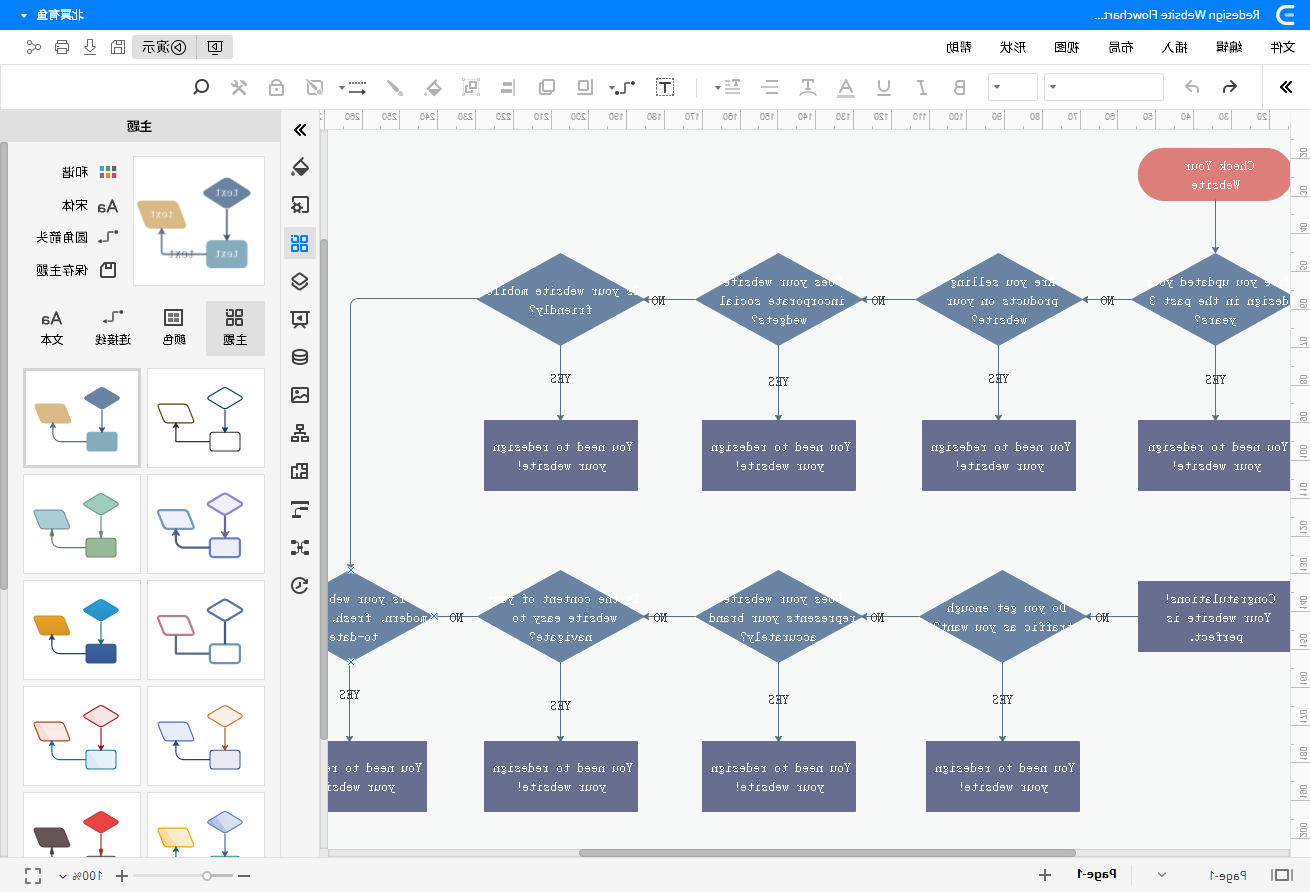1310x892 pixels.
Task: Select the fill bucket icon in toolbar
Action: click(x=432, y=87)
